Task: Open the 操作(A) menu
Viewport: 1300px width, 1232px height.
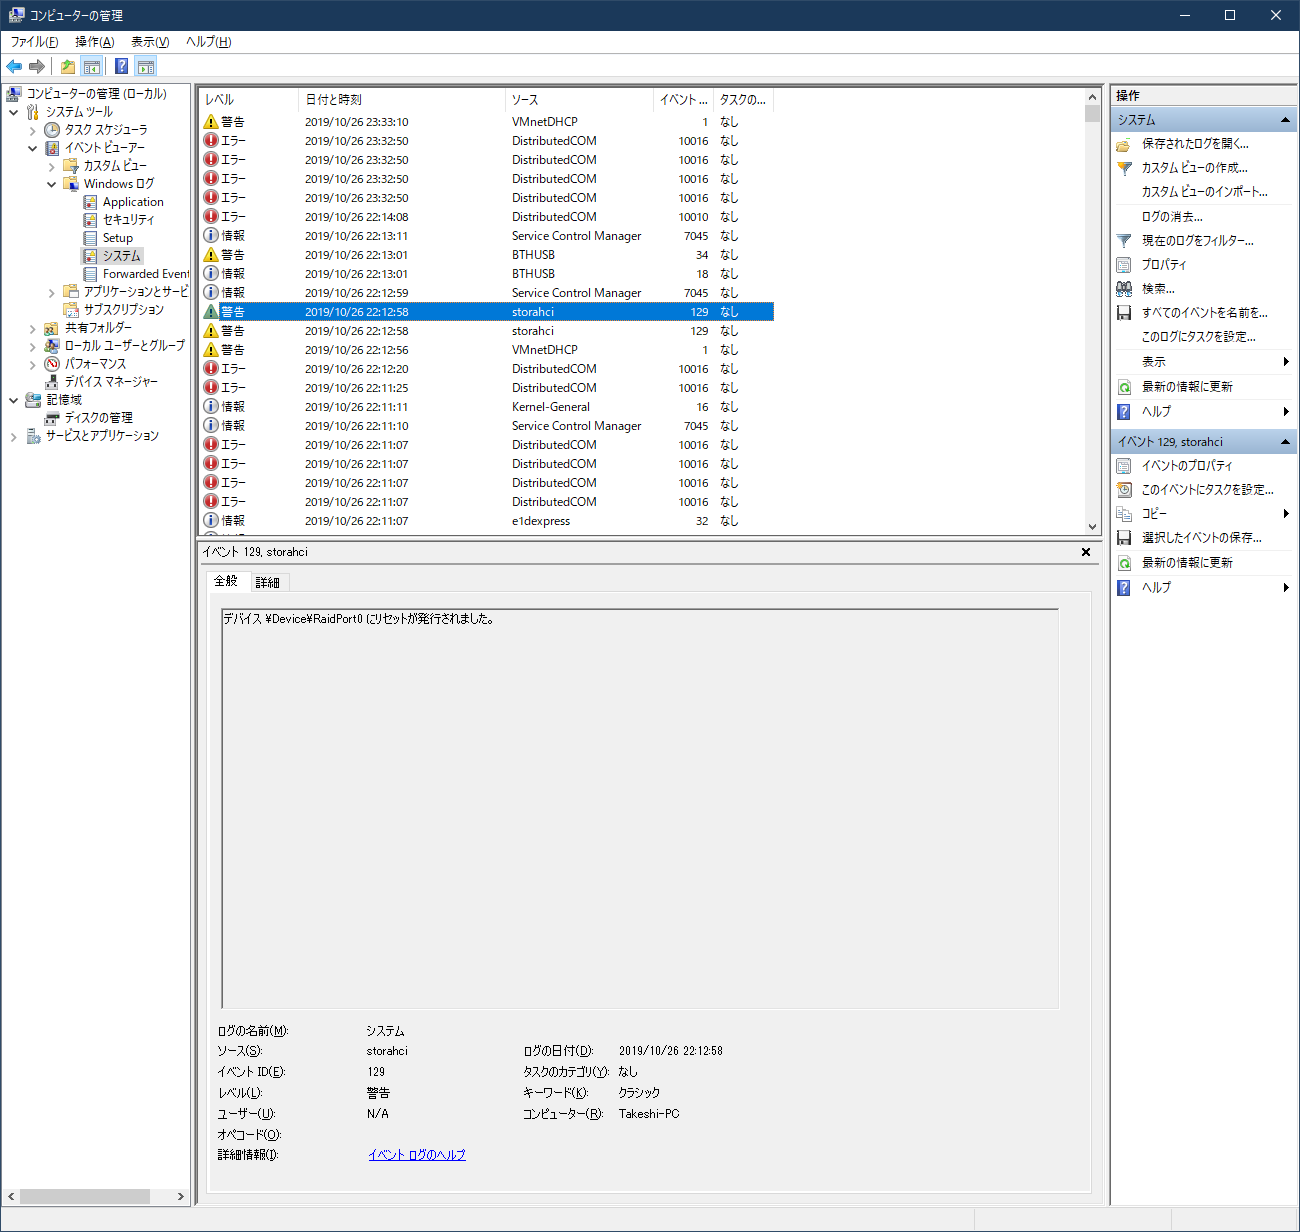Action: click(94, 42)
